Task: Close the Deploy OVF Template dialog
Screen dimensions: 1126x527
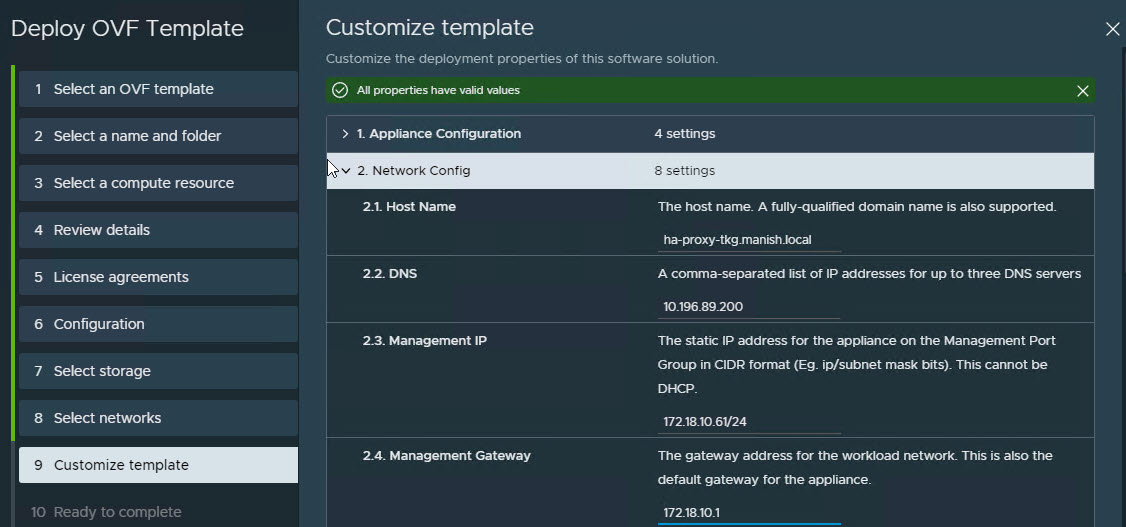Action: click(1112, 29)
